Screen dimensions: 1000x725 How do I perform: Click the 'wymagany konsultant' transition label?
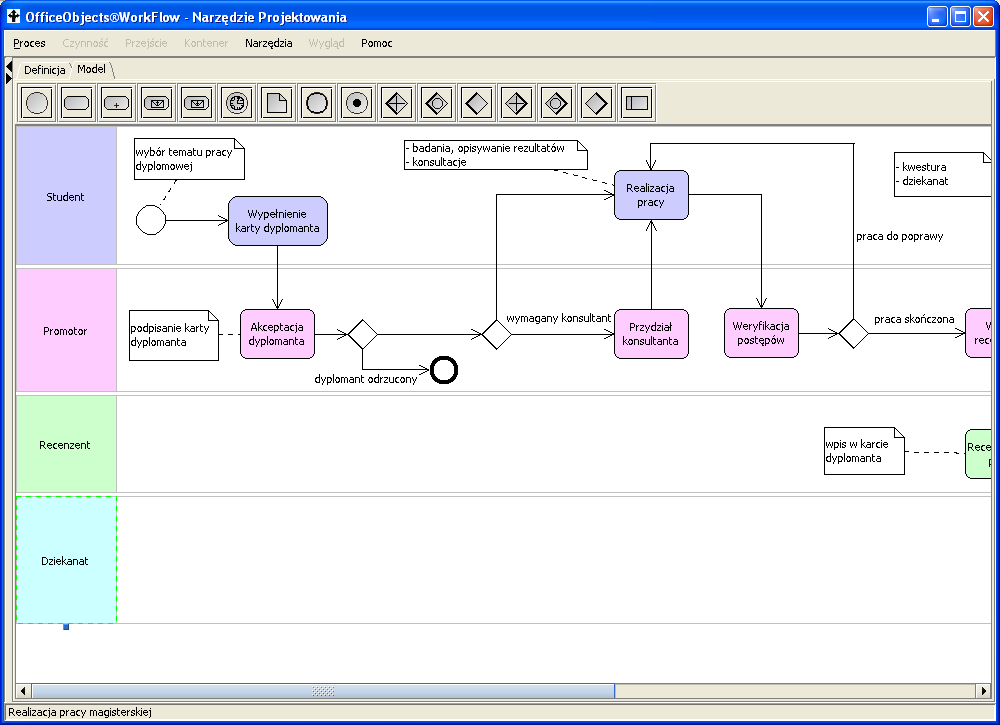point(559,318)
